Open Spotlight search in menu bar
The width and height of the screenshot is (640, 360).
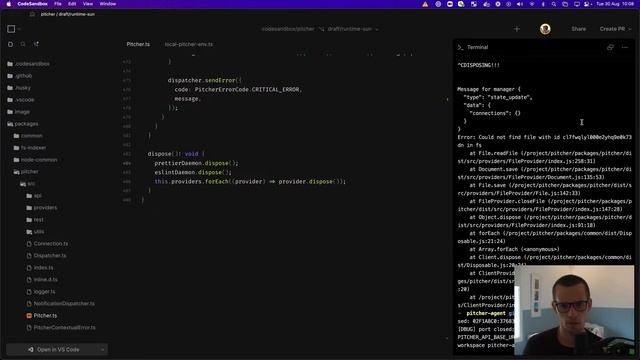553,4
